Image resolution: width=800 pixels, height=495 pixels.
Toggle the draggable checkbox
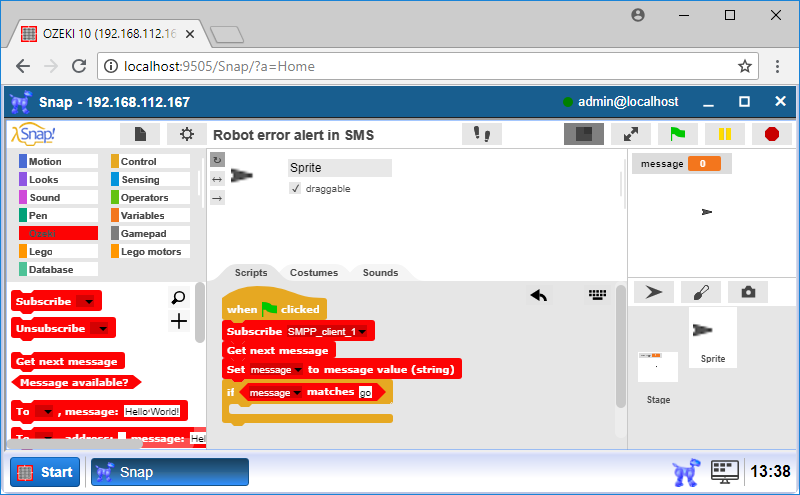point(295,188)
